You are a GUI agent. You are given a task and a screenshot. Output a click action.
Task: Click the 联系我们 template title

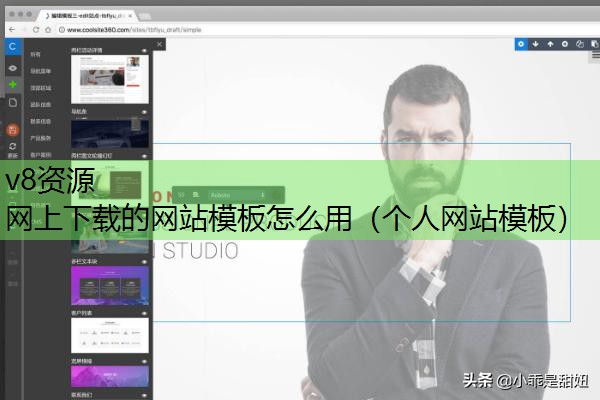coord(82,395)
